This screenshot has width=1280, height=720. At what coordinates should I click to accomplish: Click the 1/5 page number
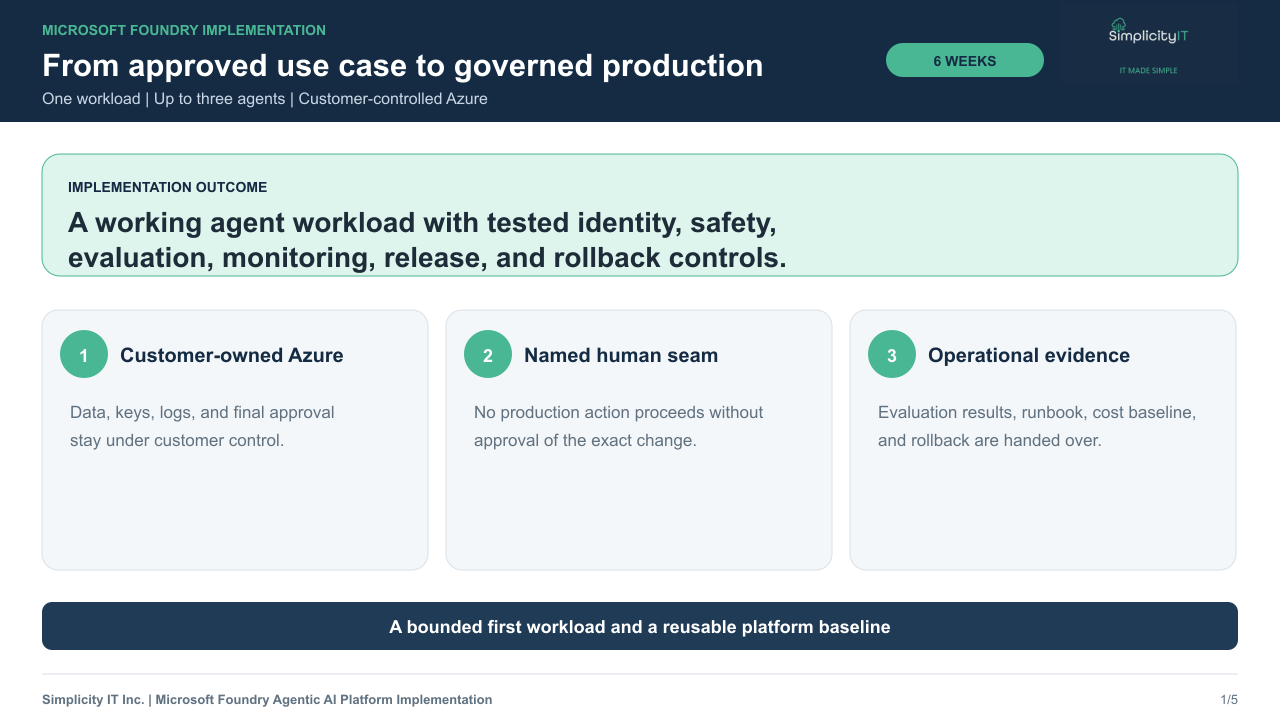point(1229,700)
